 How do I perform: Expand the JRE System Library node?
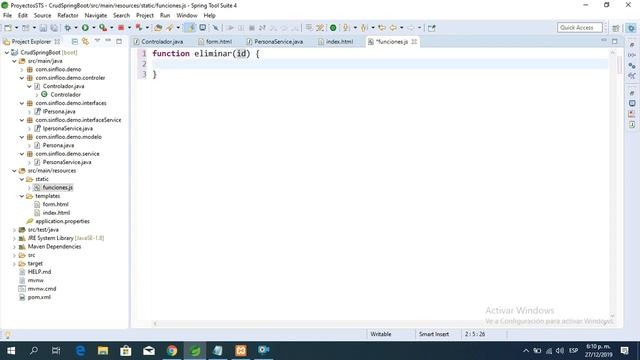click(x=14, y=238)
